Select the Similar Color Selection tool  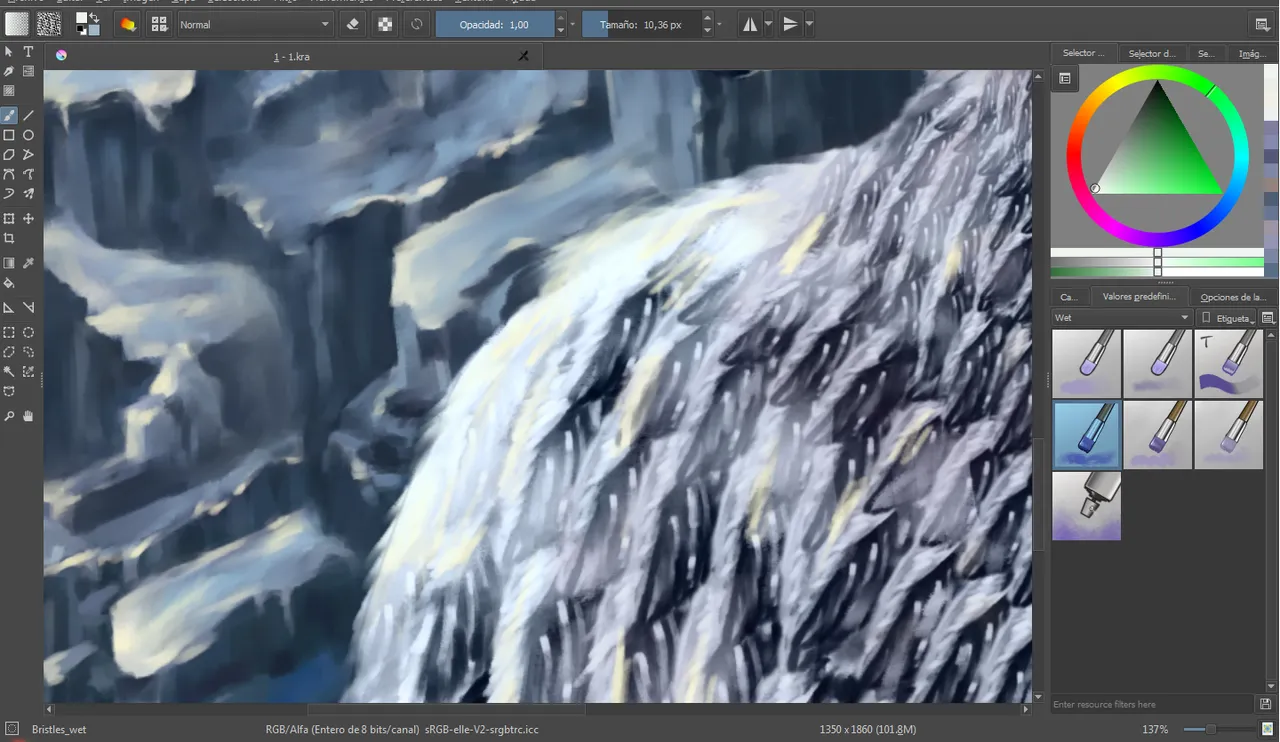click(28, 372)
